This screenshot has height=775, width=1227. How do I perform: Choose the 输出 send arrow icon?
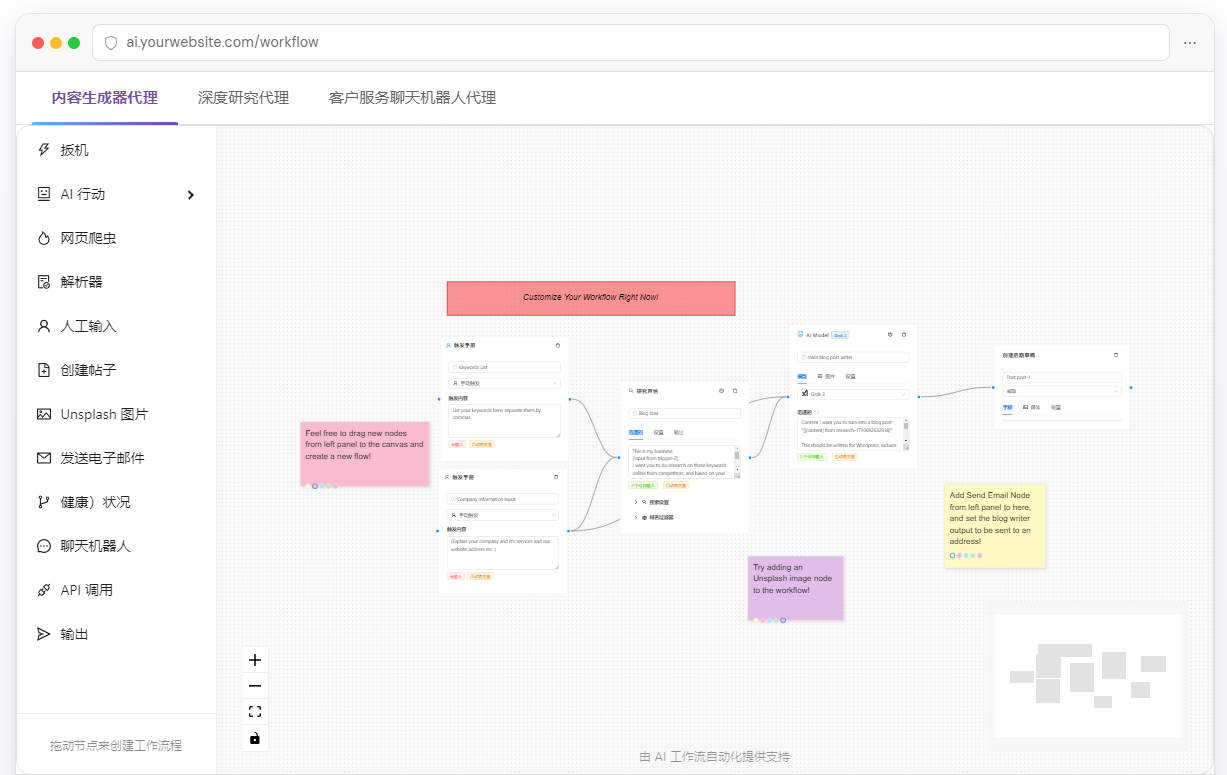tap(43, 634)
